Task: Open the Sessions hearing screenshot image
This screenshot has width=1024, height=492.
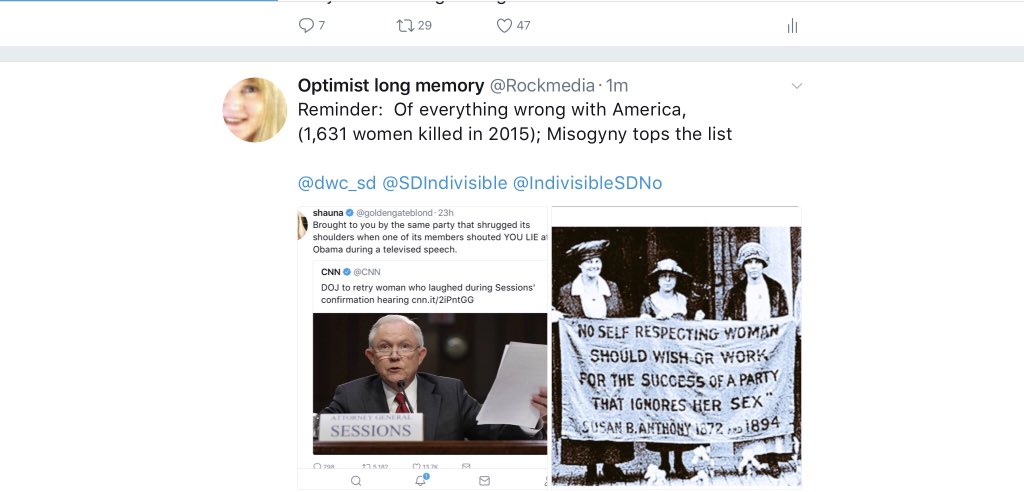Action: tap(423, 347)
